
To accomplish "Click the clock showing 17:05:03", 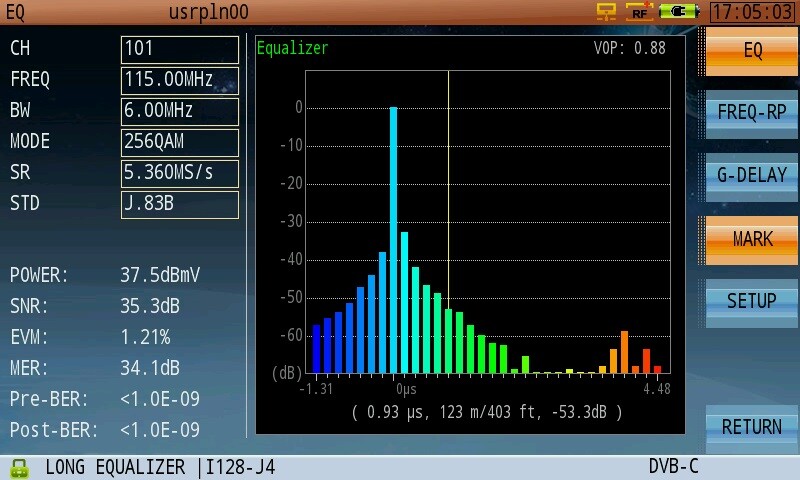I will tap(752, 12).
